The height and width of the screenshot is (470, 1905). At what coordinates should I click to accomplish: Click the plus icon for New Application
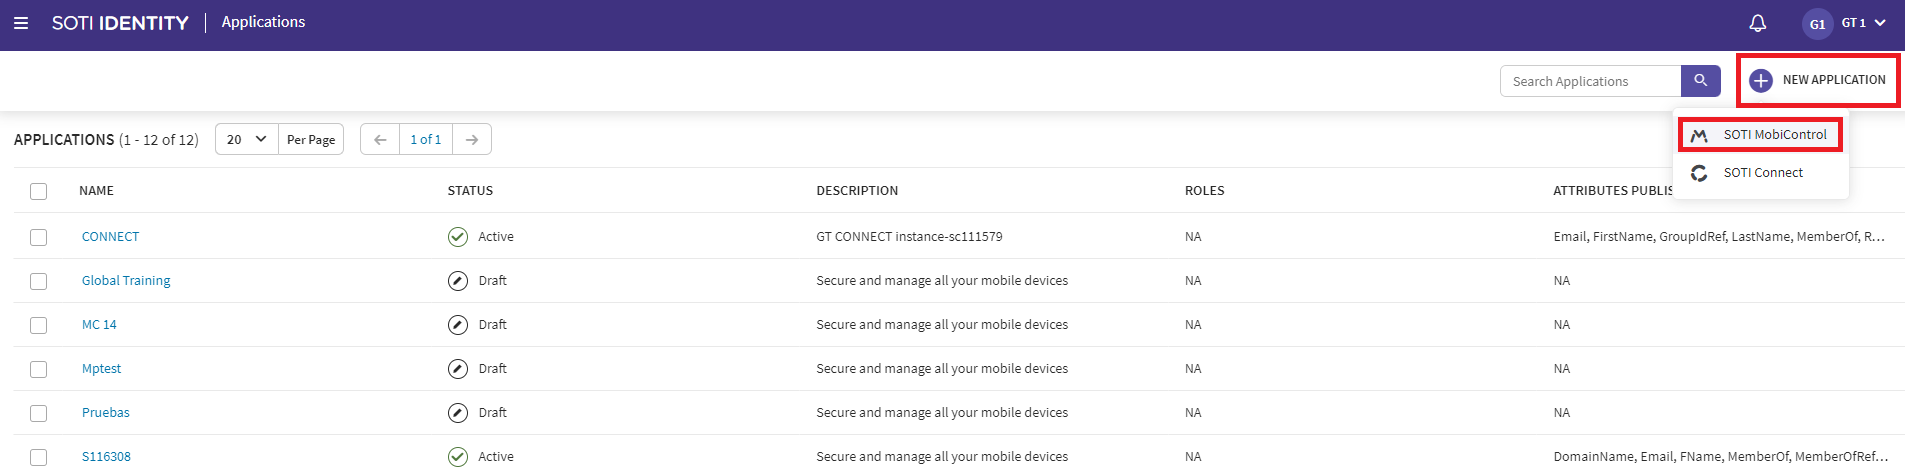pyautogui.click(x=1761, y=81)
